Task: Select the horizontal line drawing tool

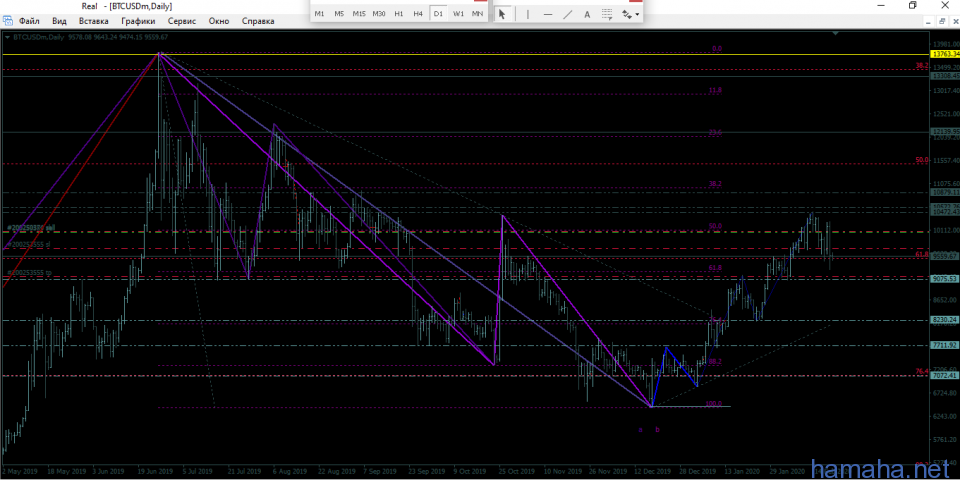Action: click(547, 13)
